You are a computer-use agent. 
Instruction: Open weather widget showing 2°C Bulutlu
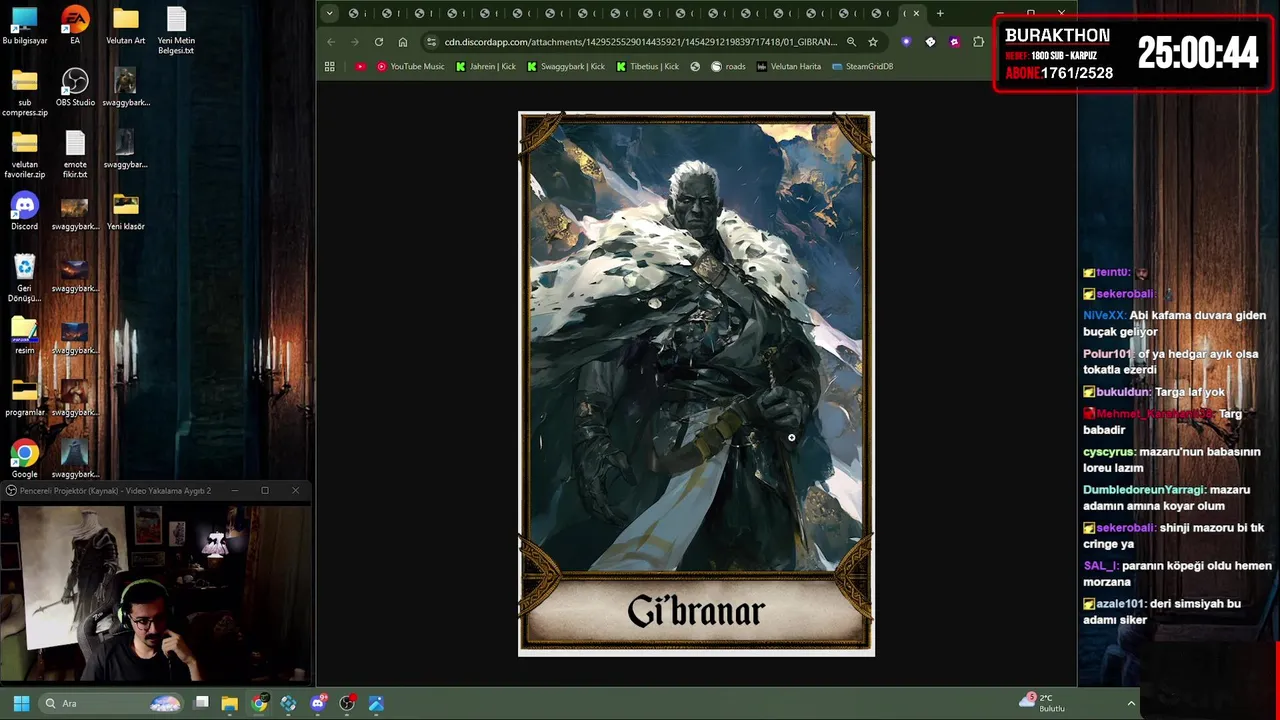pos(1042,703)
